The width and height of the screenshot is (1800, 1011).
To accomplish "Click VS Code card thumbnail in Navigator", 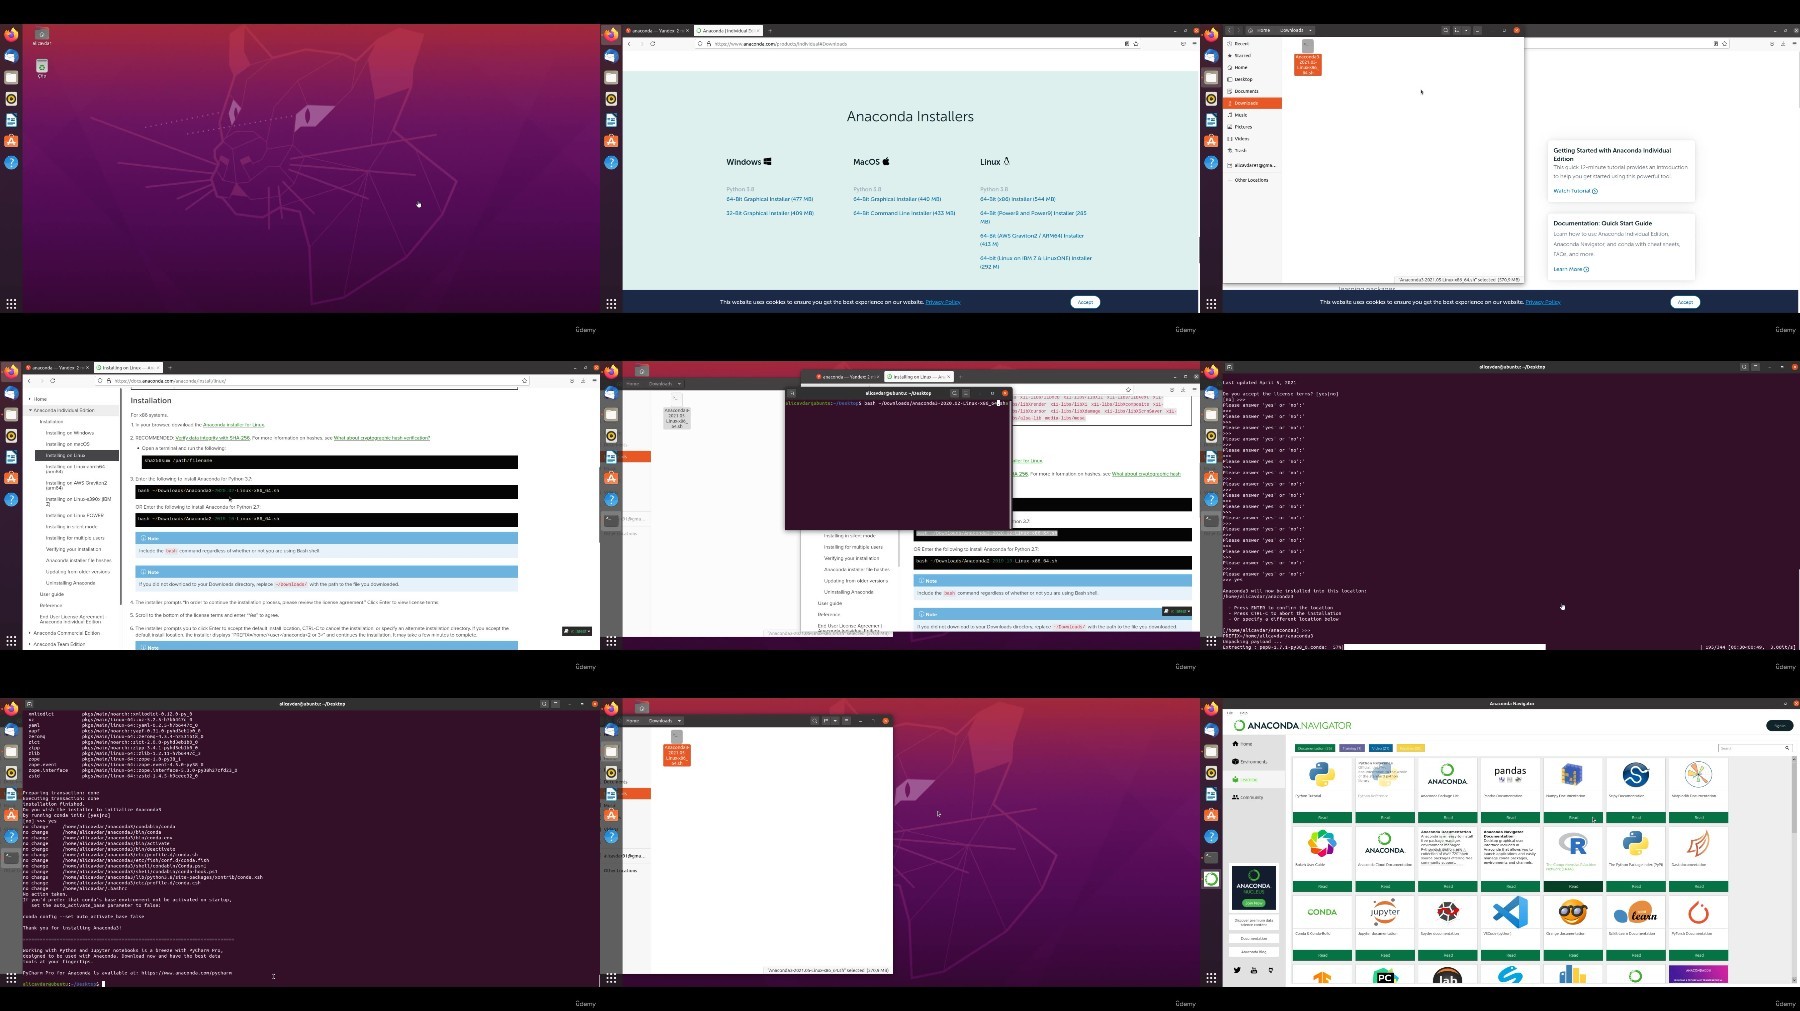I will pyautogui.click(x=1510, y=911).
